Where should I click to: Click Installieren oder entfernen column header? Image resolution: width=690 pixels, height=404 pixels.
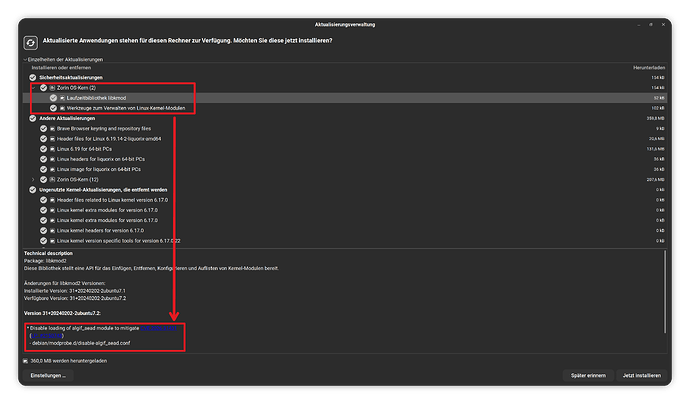tap(61, 68)
